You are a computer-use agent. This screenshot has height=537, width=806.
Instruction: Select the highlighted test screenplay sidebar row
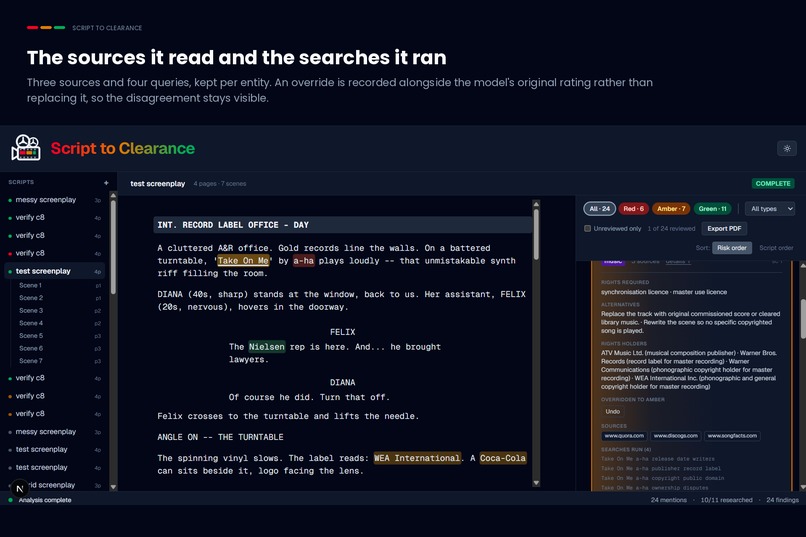click(x=54, y=271)
